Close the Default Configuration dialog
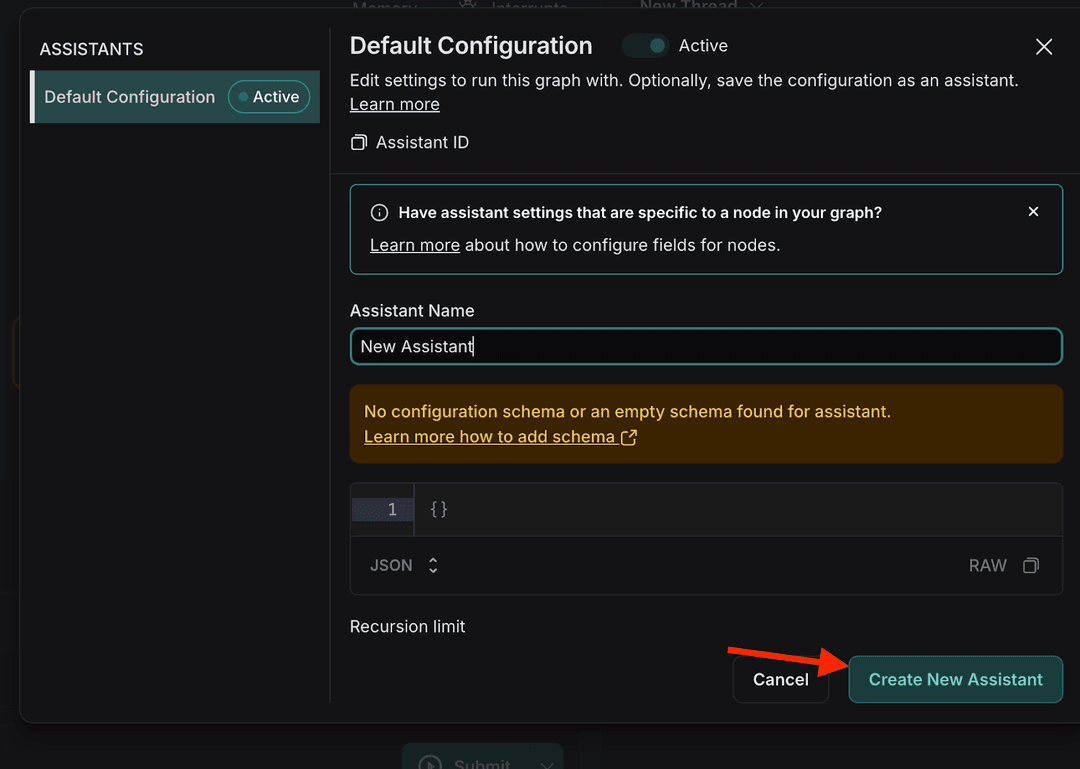This screenshot has height=769, width=1080. click(x=1044, y=46)
